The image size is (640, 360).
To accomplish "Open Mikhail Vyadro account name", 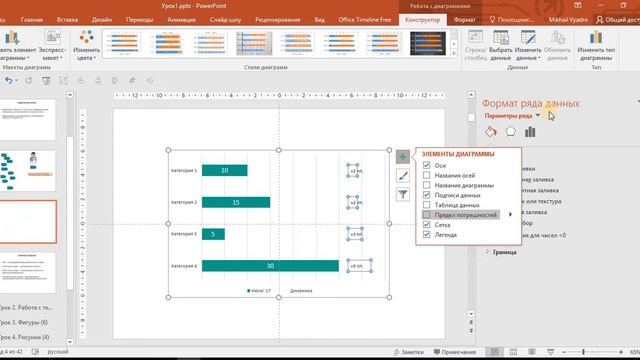I will (x=568, y=20).
